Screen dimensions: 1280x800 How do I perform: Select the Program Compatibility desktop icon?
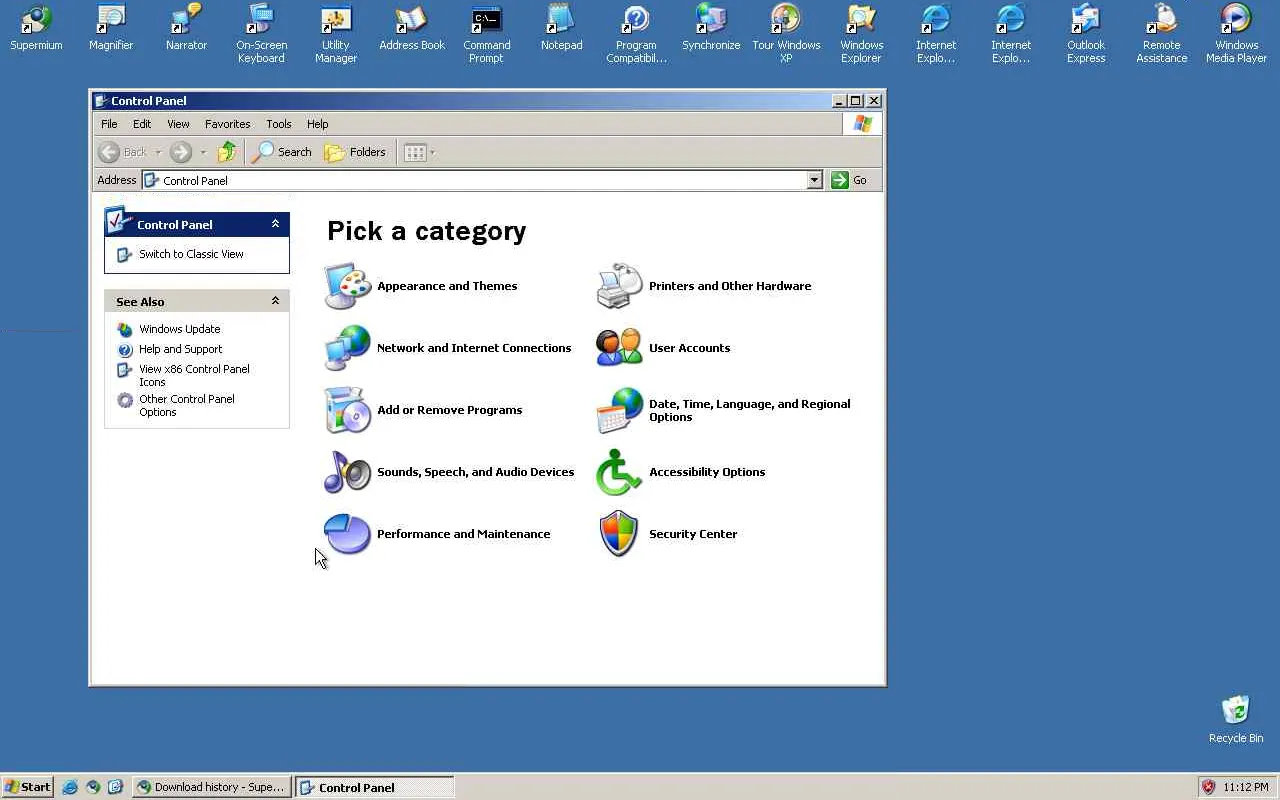point(636,33)
